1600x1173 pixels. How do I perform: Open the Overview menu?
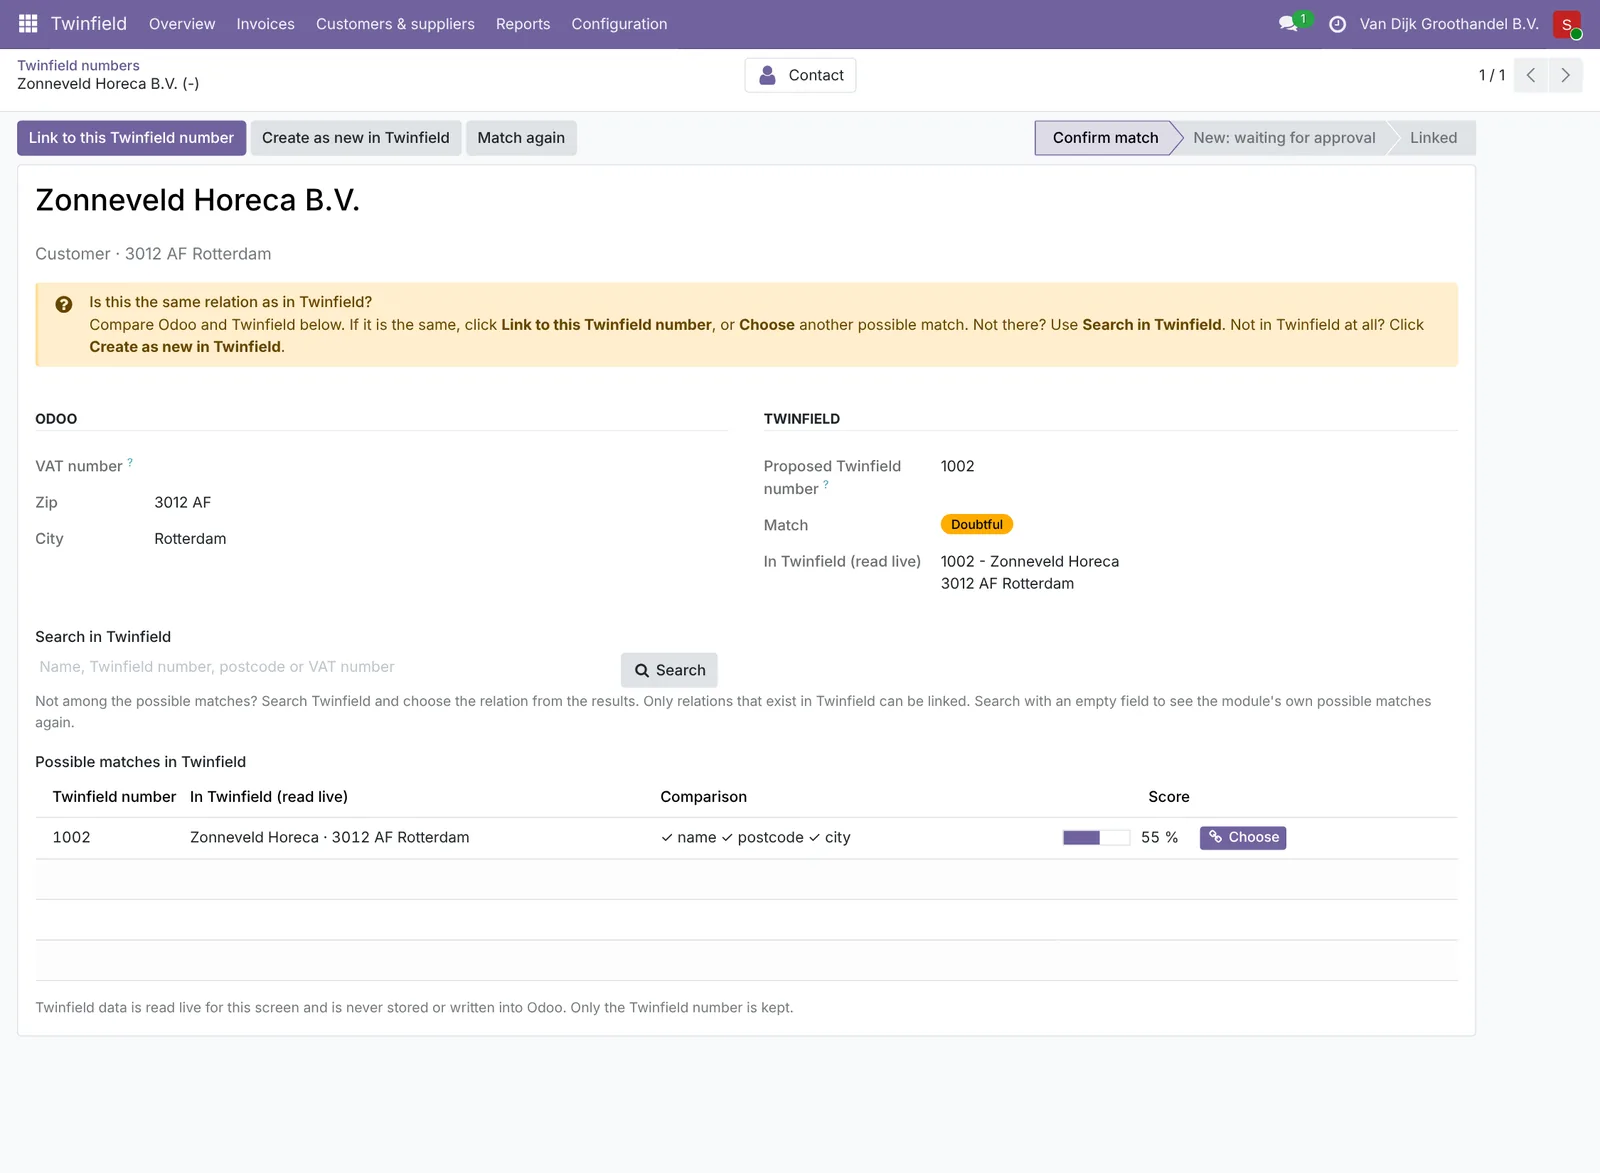[x=182, y=24]
